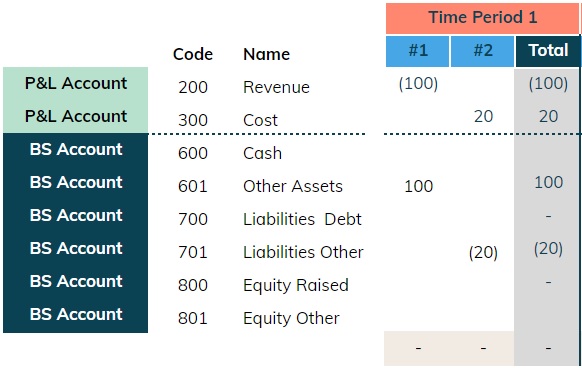Image resolution: width=582 pixels, height=368 pixels.
Task: Click the Equity Other name cell
Action: click(x=291, y=319)
